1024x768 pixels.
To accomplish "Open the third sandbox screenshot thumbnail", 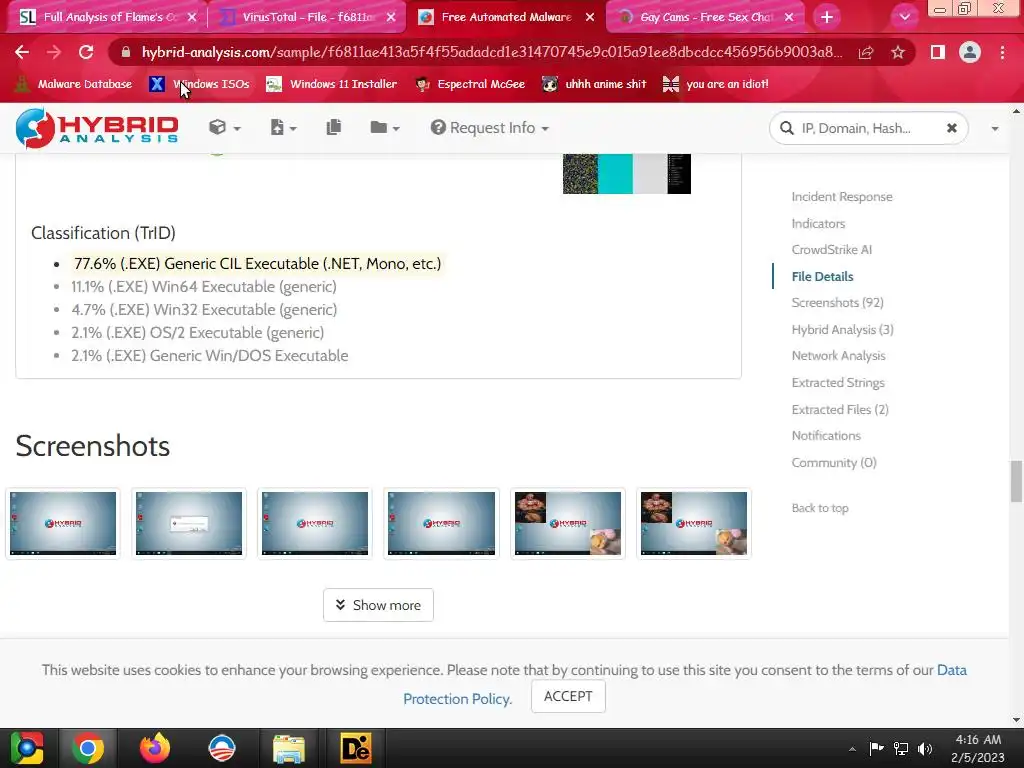I will click(x=315, y=524).
